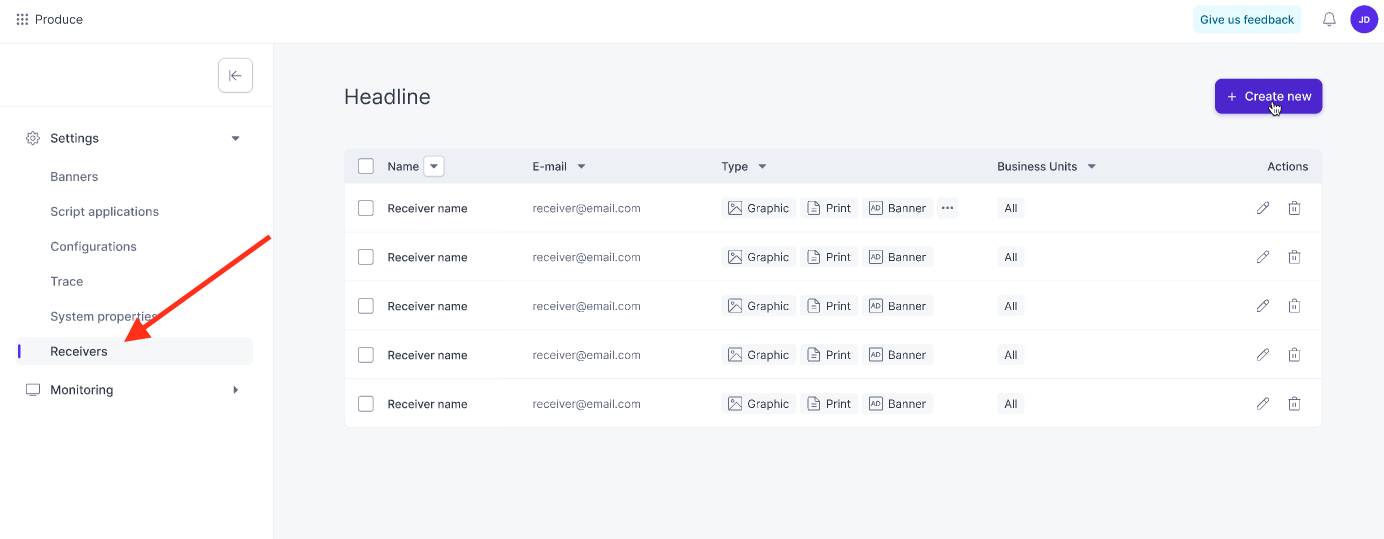Check the last Receiver name row checkbox
Image resolution: width=1384 pixels, height=539 pixels.
[x=366, y=404]
